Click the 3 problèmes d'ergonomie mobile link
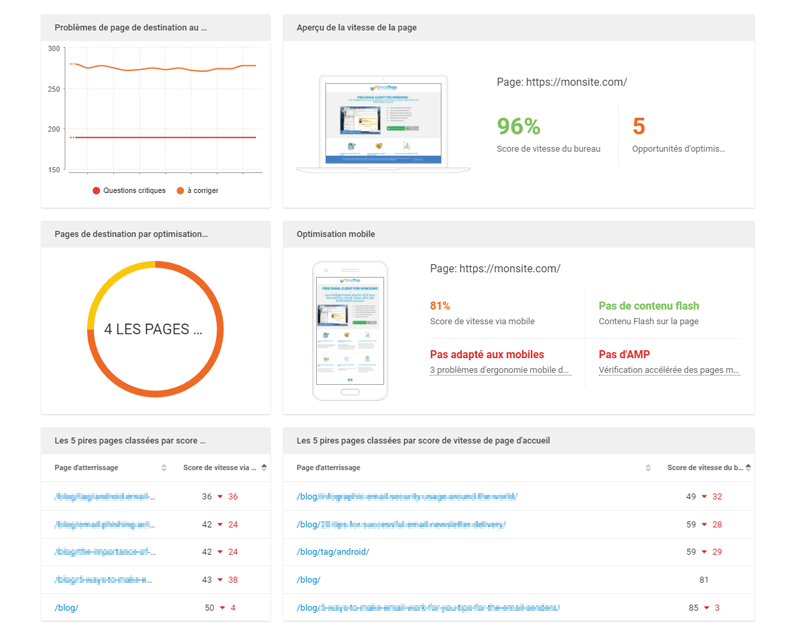 [x=500, y=370]
